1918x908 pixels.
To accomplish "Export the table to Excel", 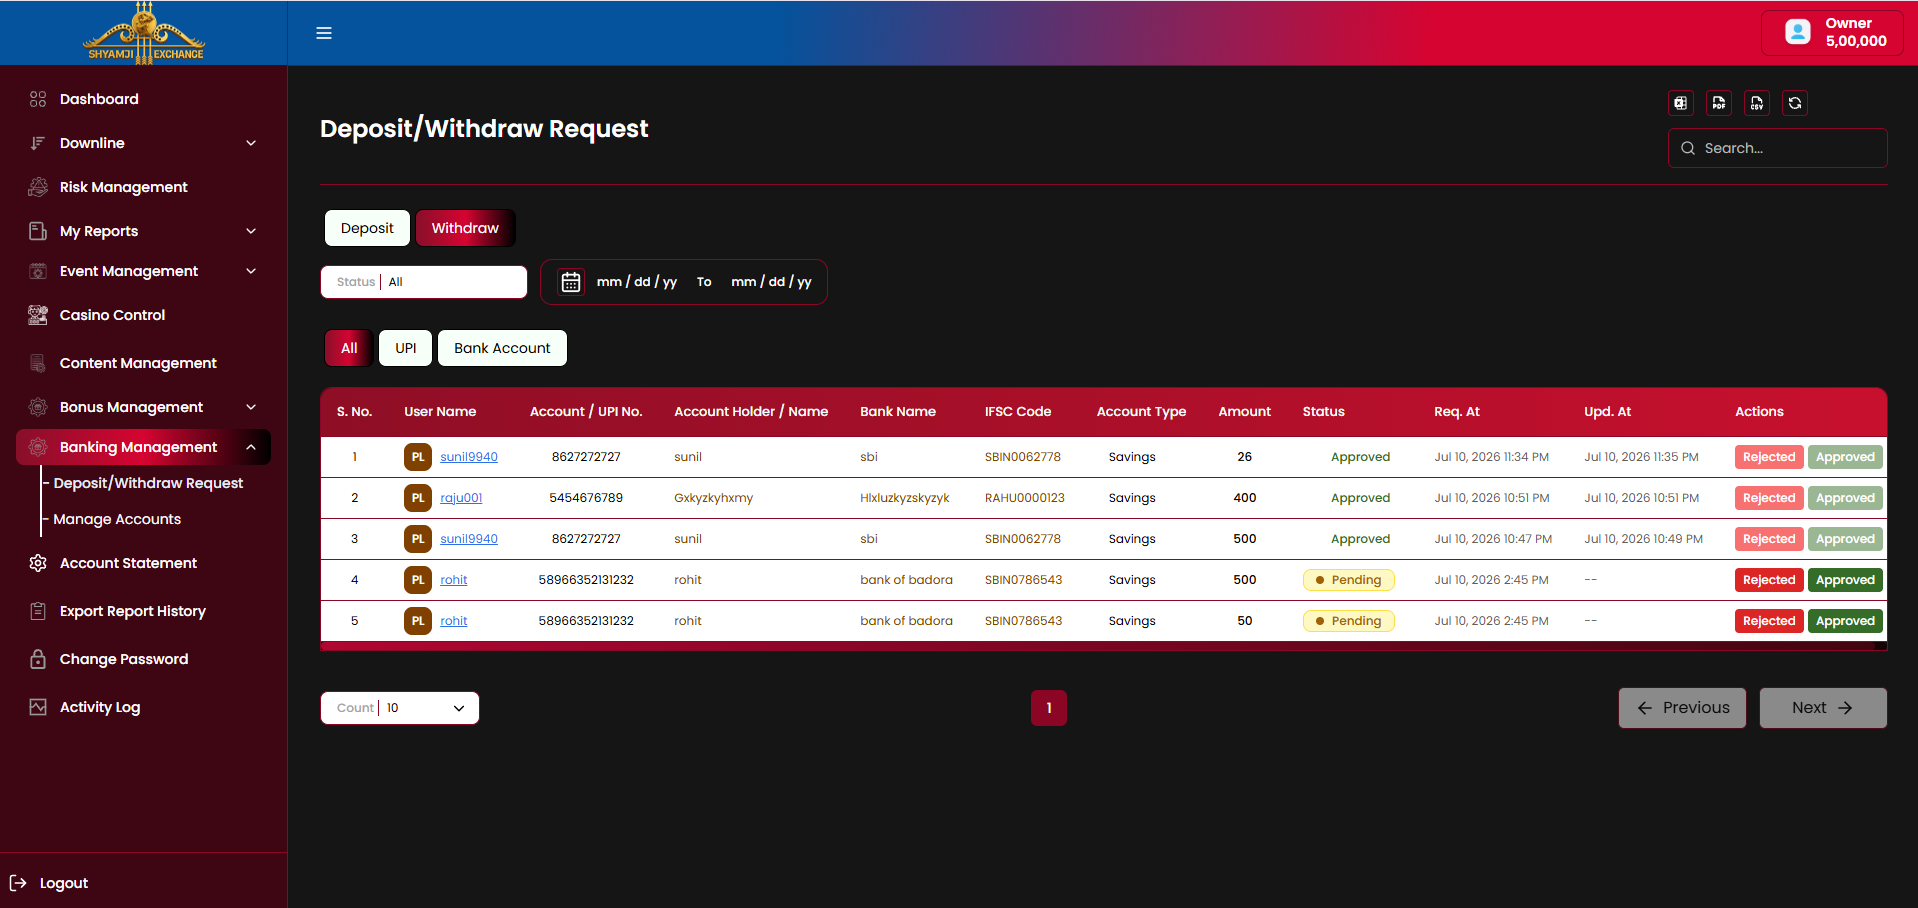I will click(1681, 103).
